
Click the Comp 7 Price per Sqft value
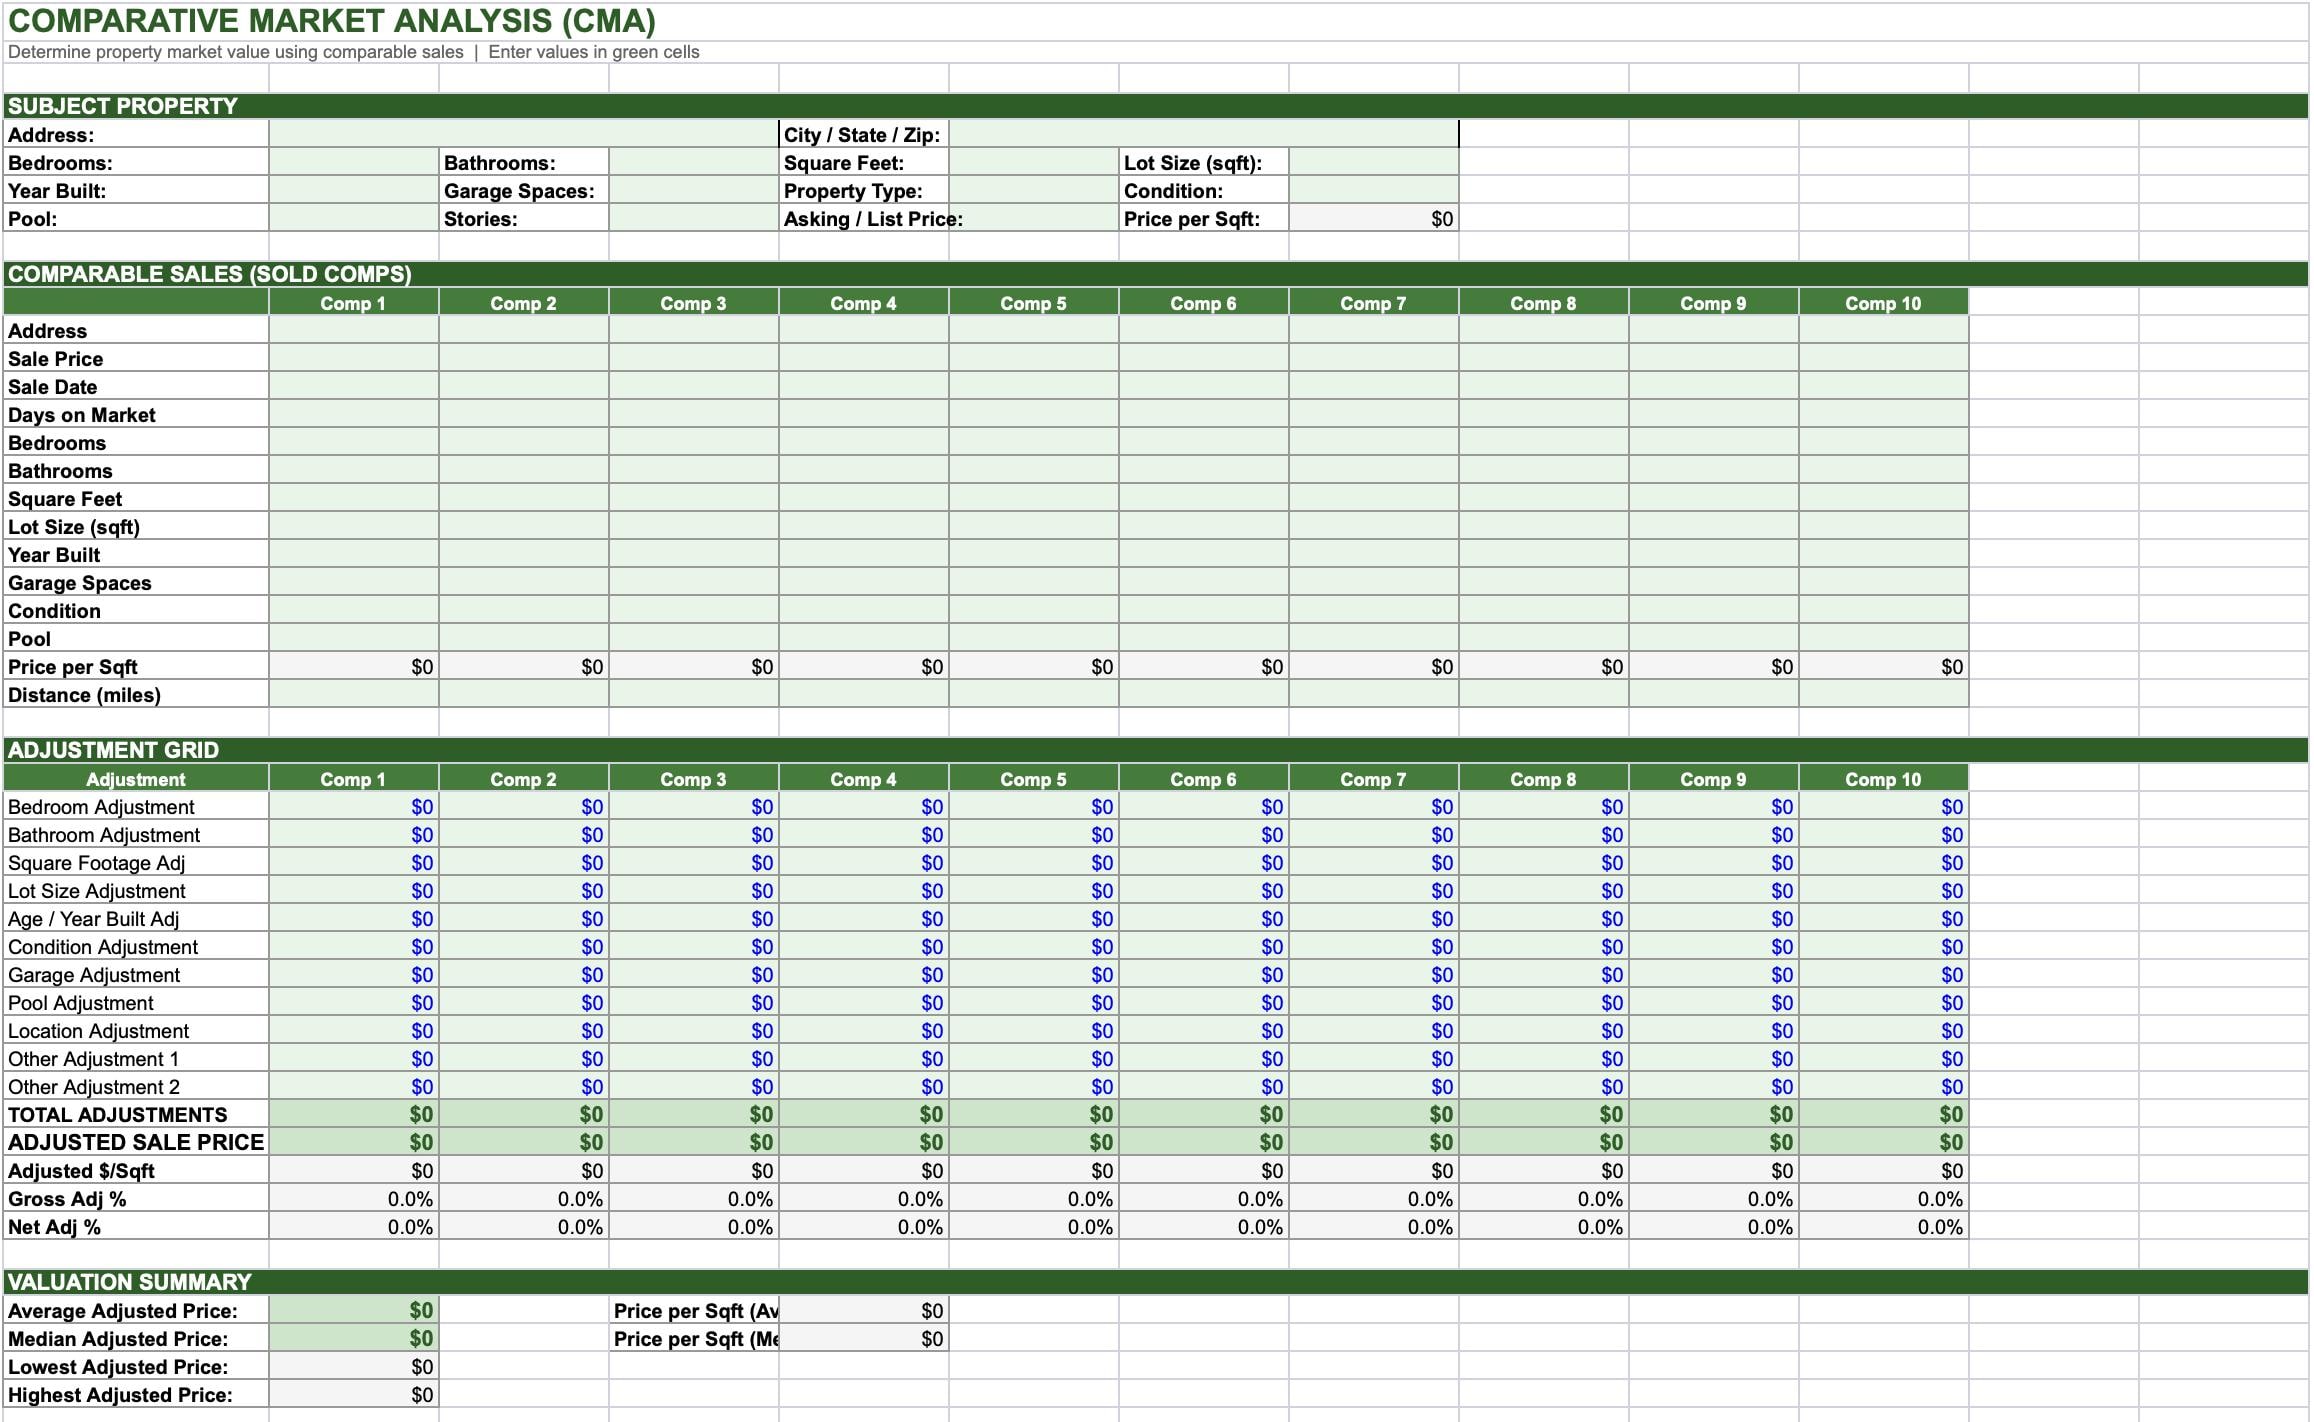point(1374,666)
